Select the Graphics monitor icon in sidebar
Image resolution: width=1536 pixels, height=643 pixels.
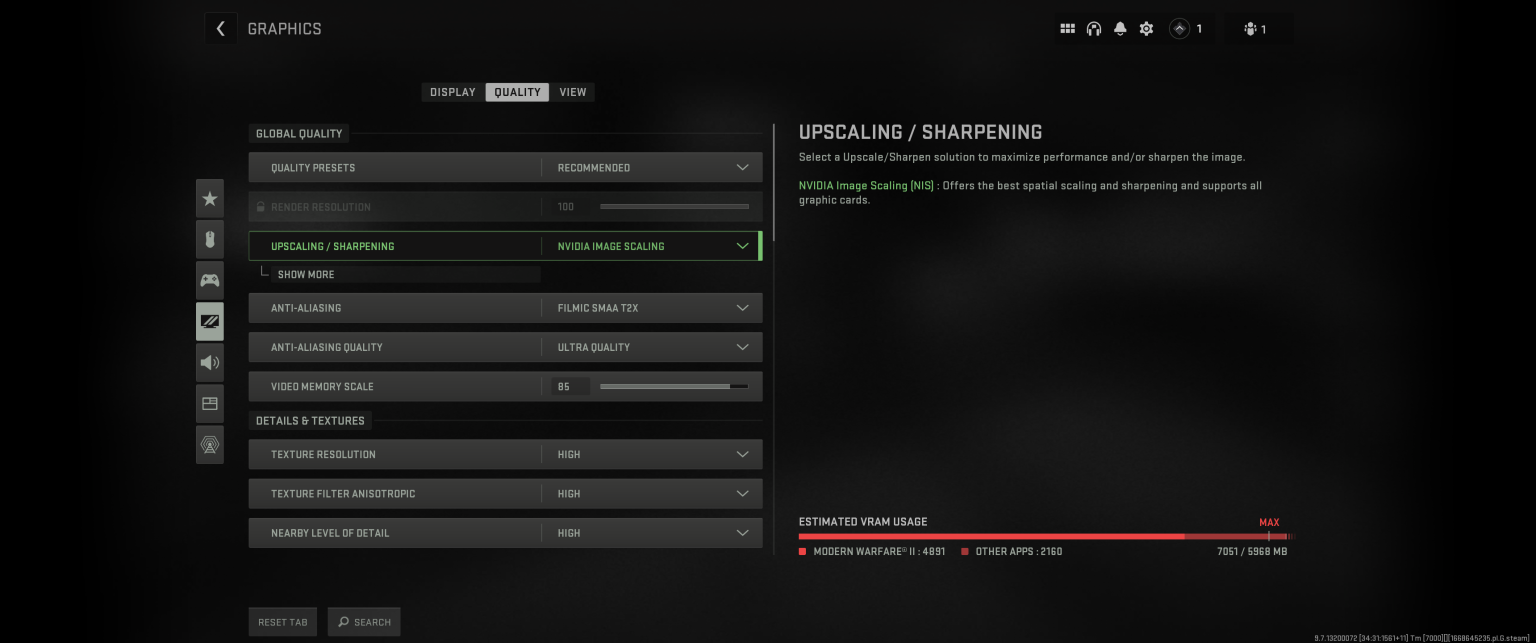tap(210, 320)
